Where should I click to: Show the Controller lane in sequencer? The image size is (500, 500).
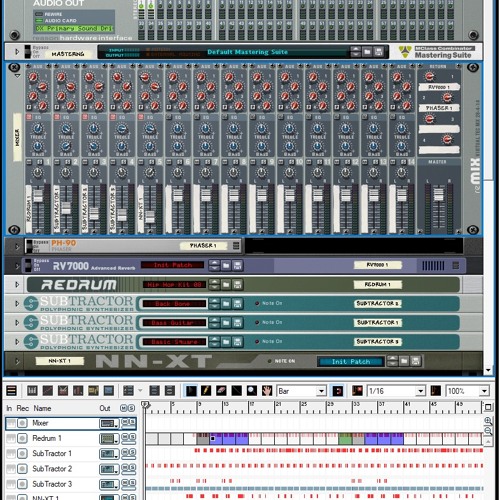[x=109, y=390]
